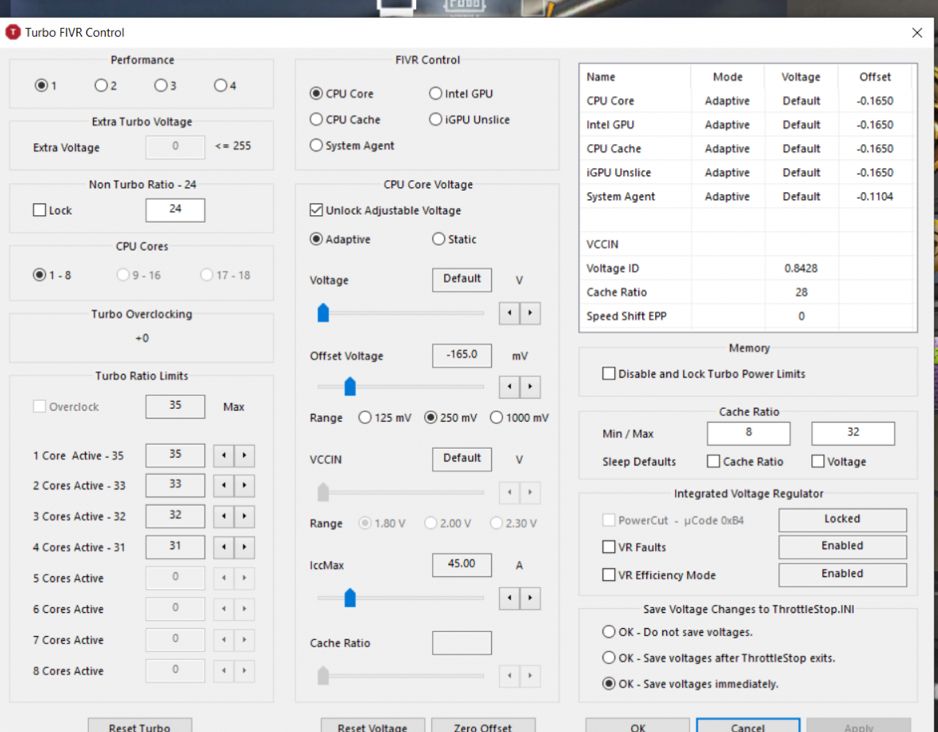Increase 4 Cores Active ratio
Image resolution: width=938 pixels, height=732 pixels.
click(x=244, y=547)
